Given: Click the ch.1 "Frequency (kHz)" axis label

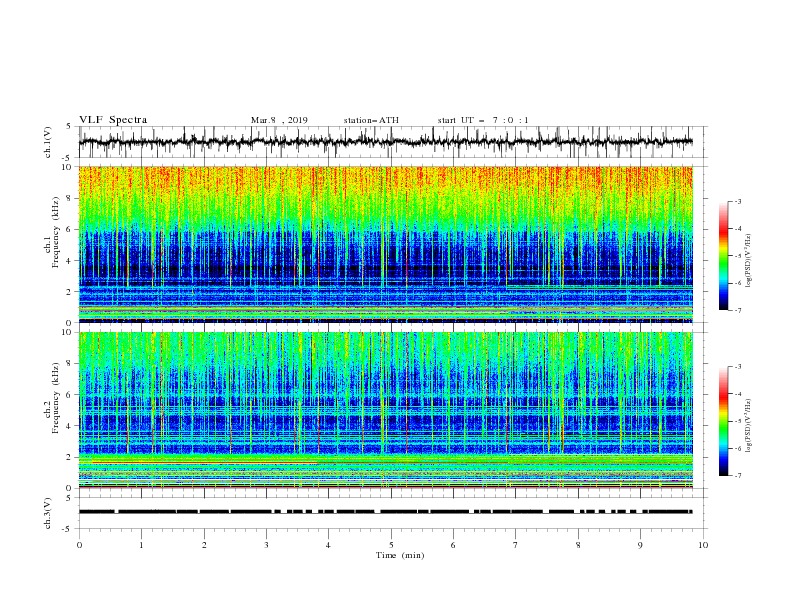Looking at the screenshot, I should coord(56,232).
